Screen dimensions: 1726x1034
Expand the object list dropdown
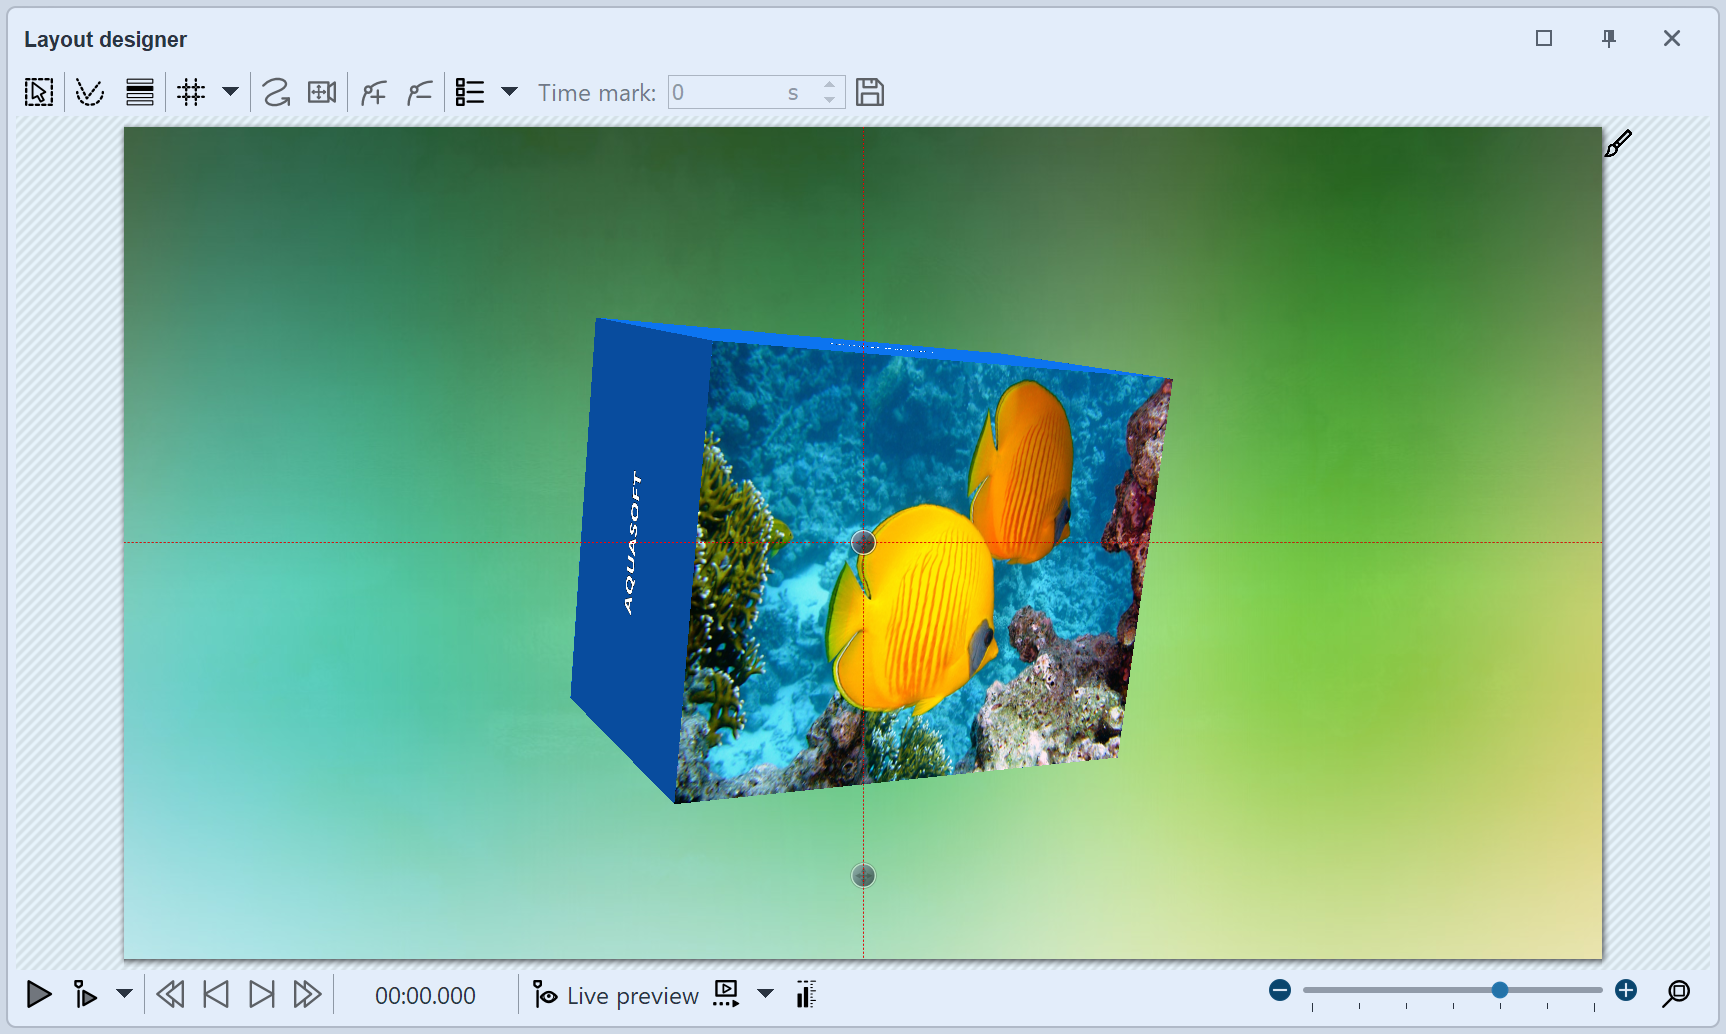point(510,91)
